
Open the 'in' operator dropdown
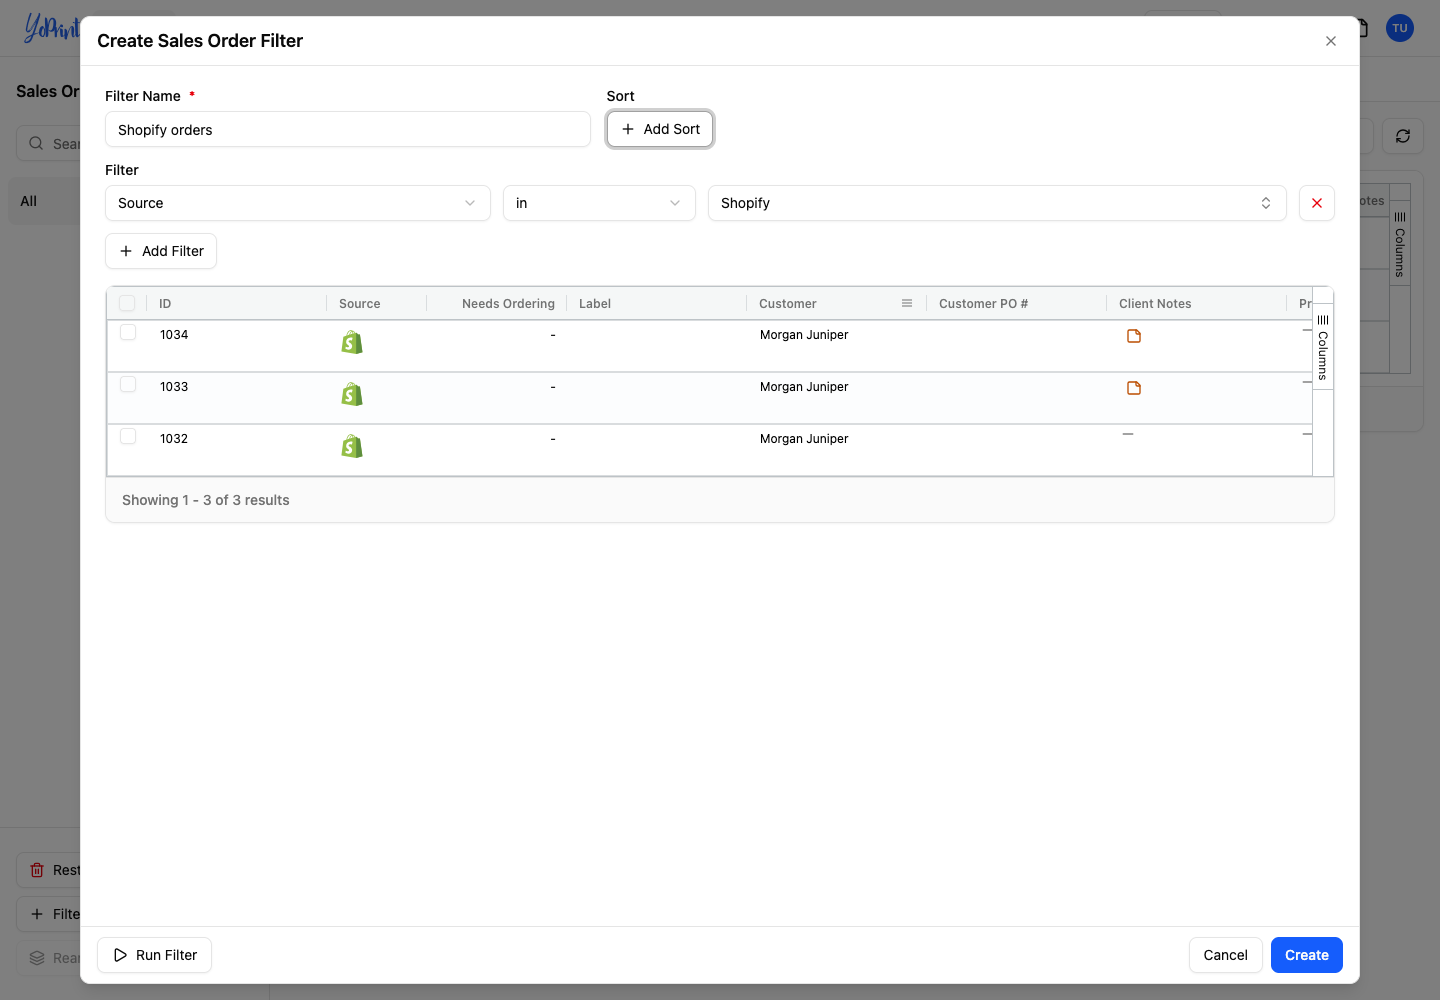point(599,203)
